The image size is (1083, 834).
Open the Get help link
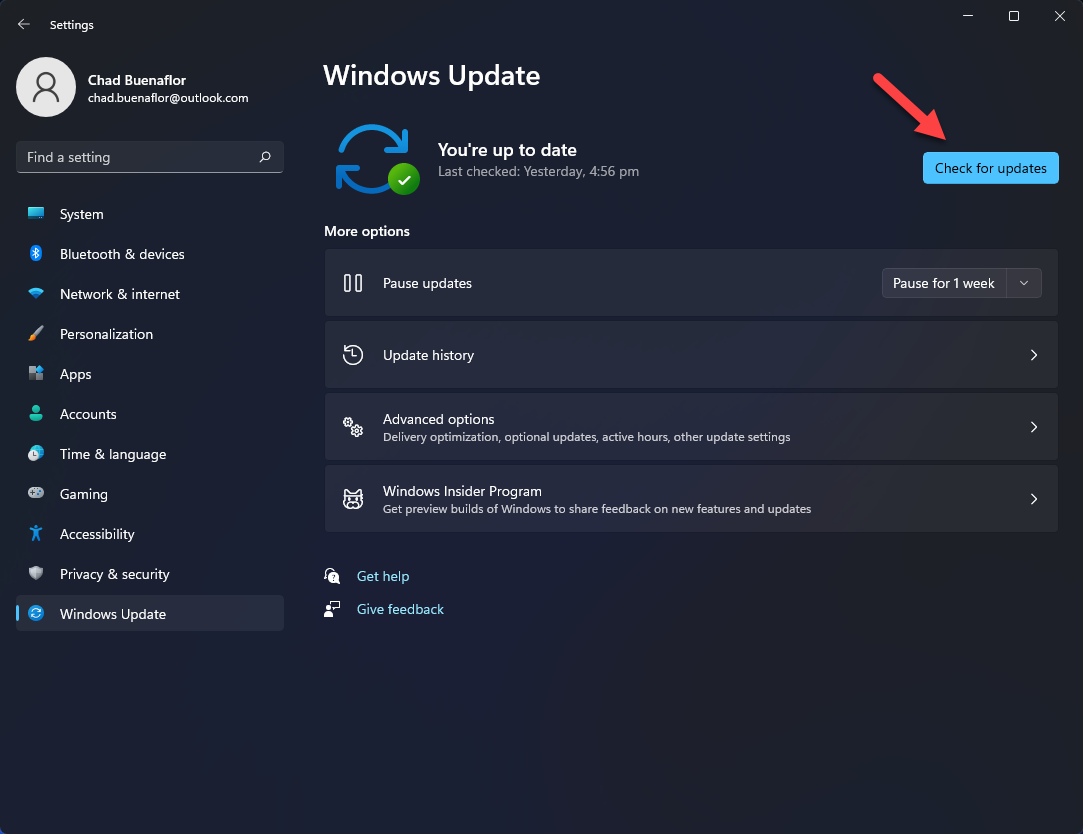[x=383, y=576]
